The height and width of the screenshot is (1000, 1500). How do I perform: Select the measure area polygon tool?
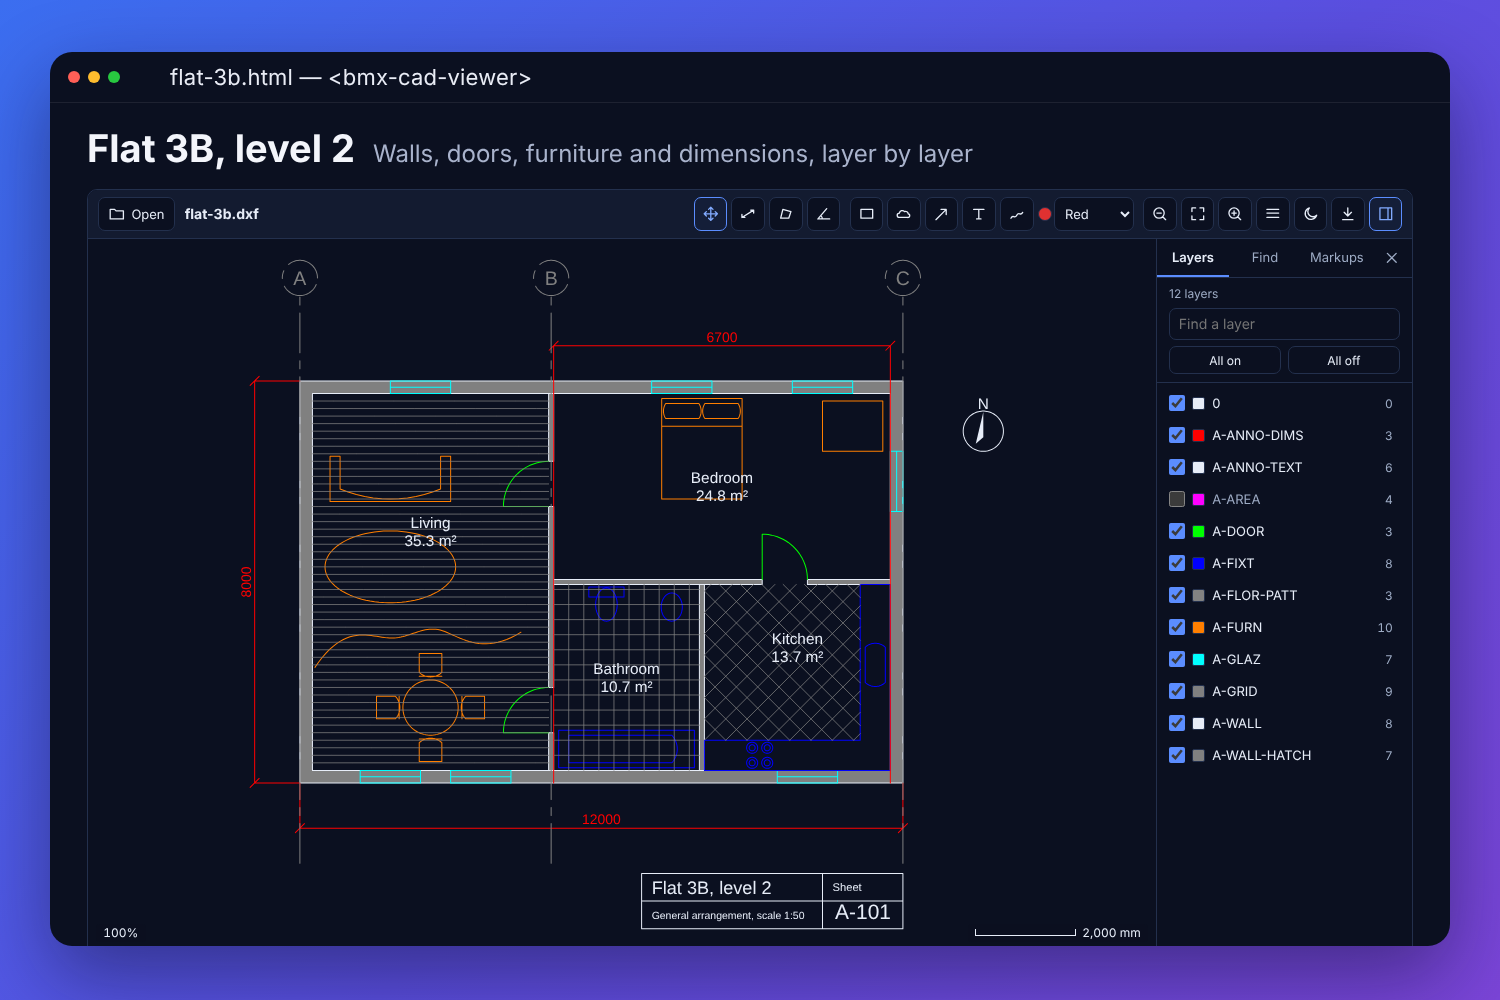pyautogui.click(x=786, y=214)
